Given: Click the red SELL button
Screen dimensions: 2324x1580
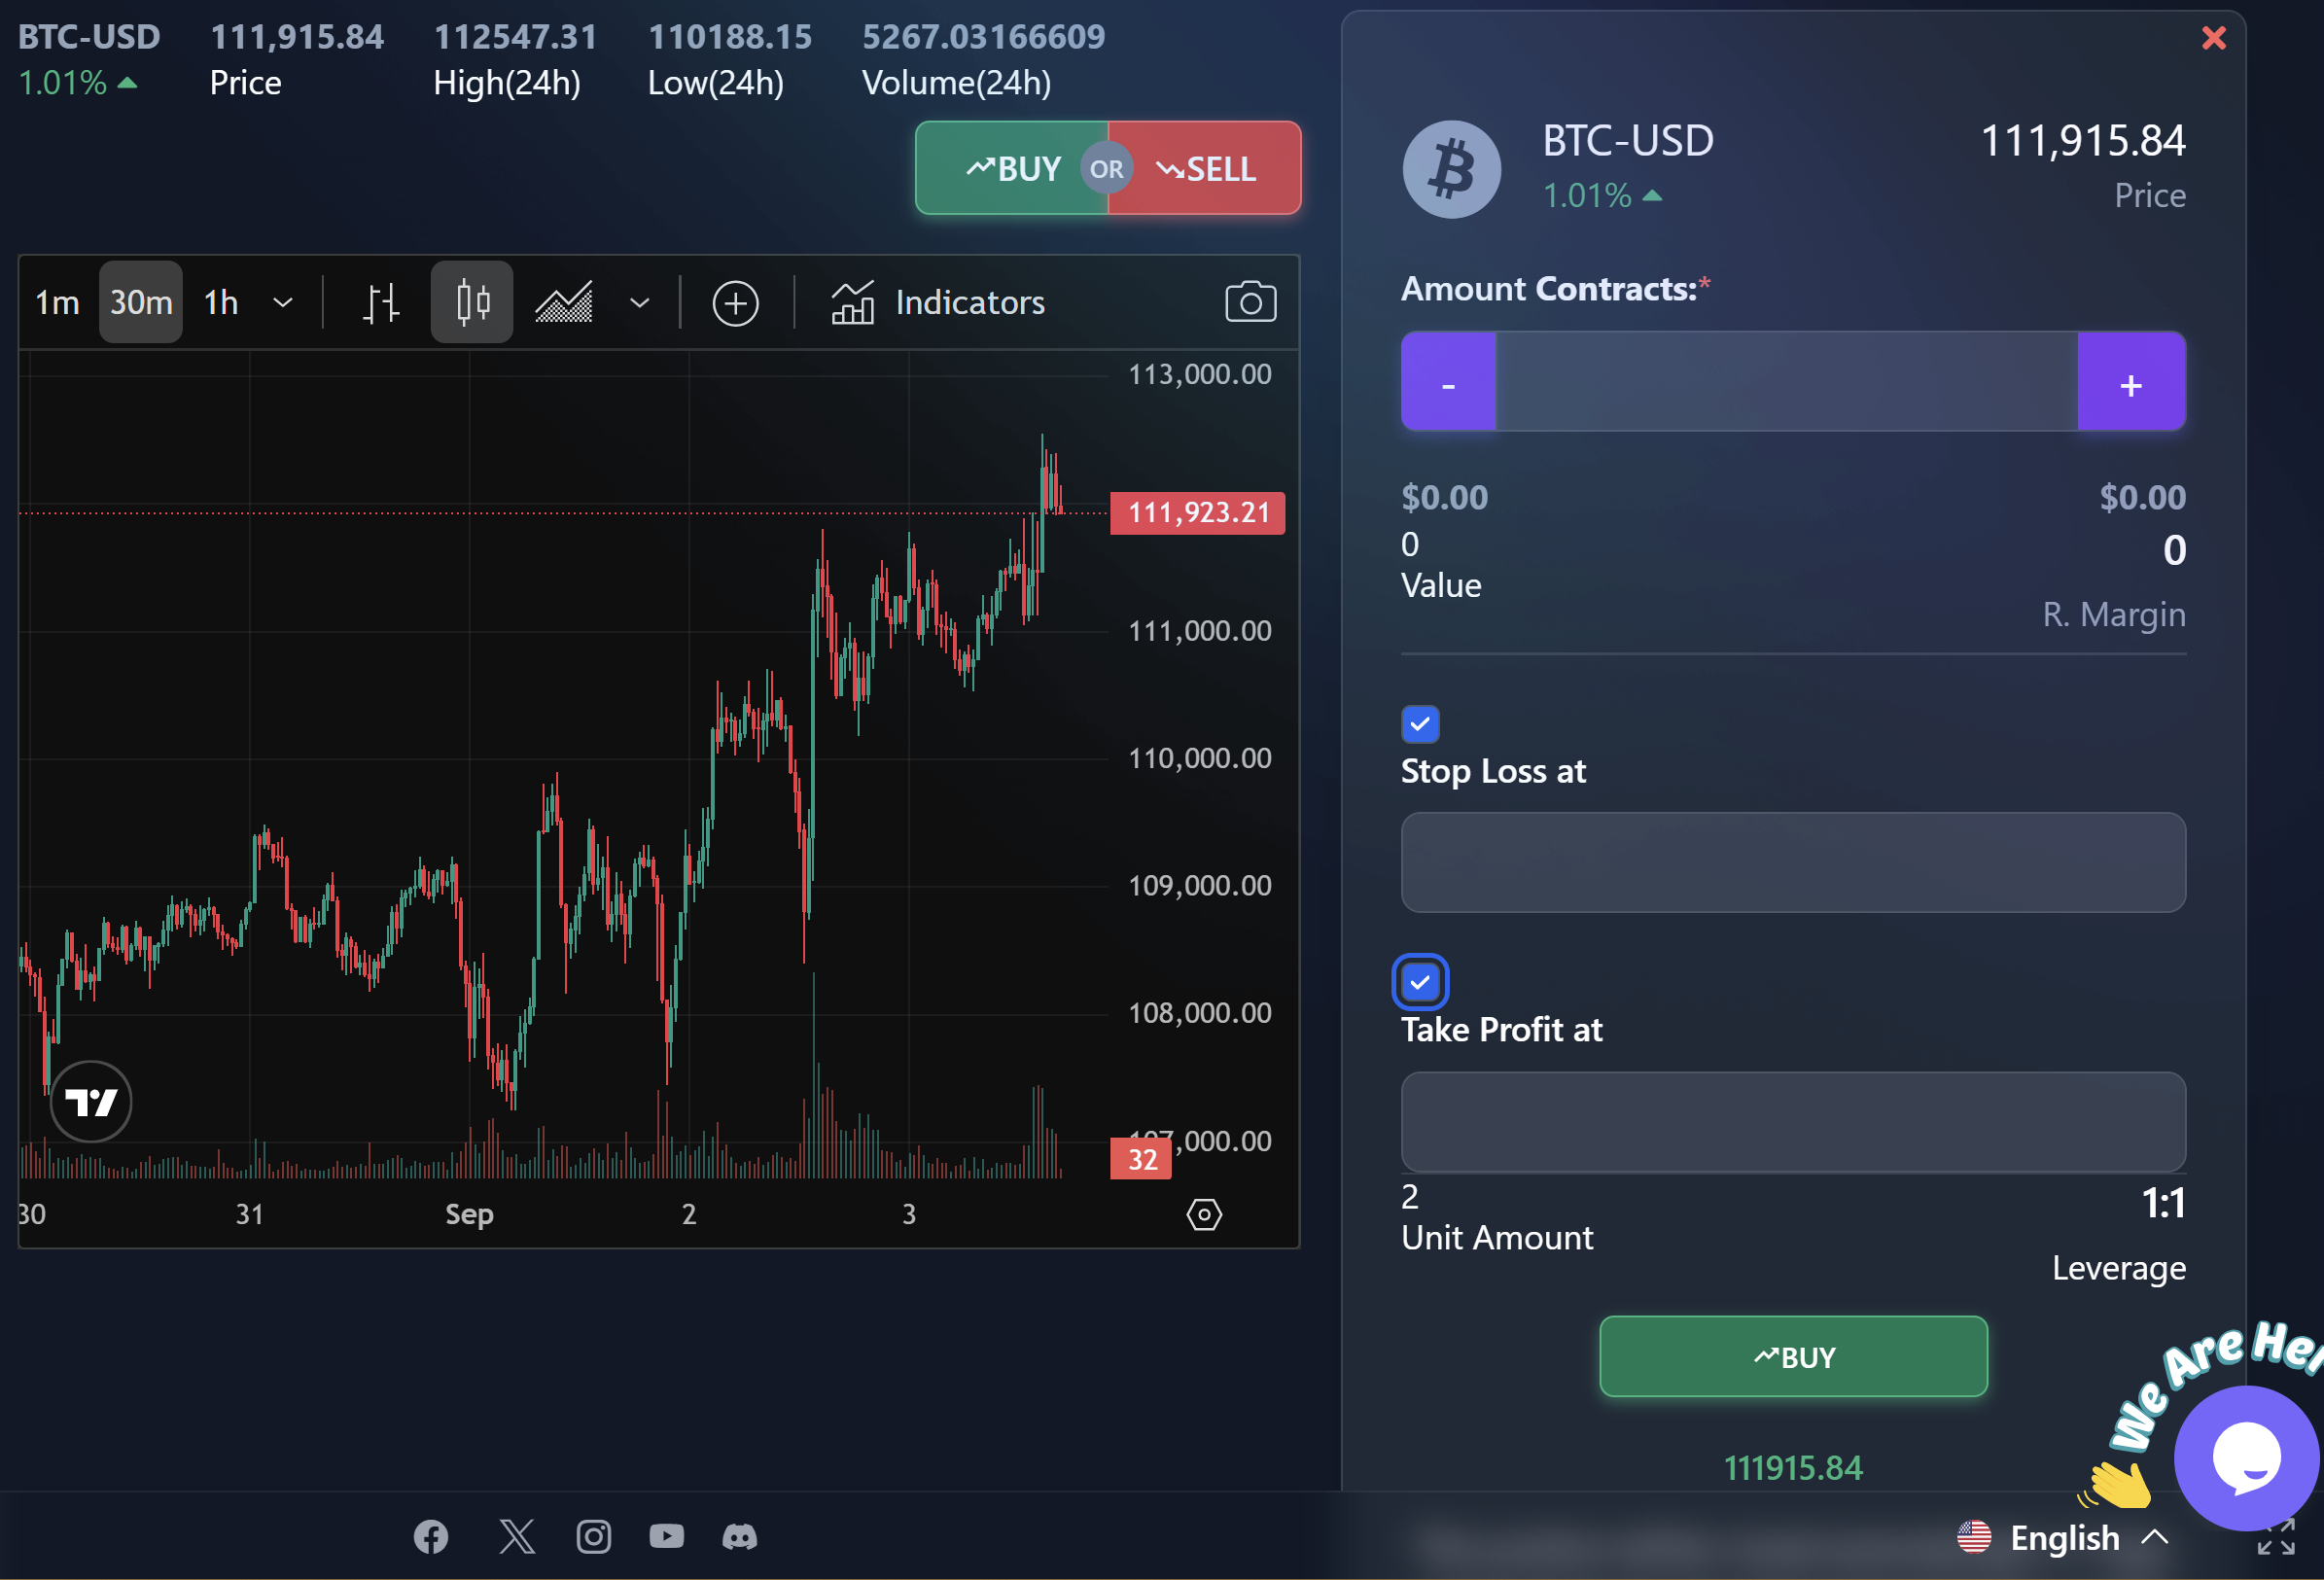Looking at the screenshot, I should tap(1205, 168).
